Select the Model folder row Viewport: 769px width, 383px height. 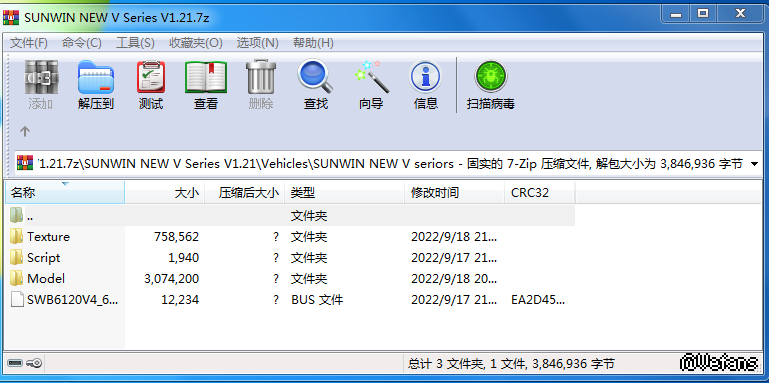[x=290, y=279]
